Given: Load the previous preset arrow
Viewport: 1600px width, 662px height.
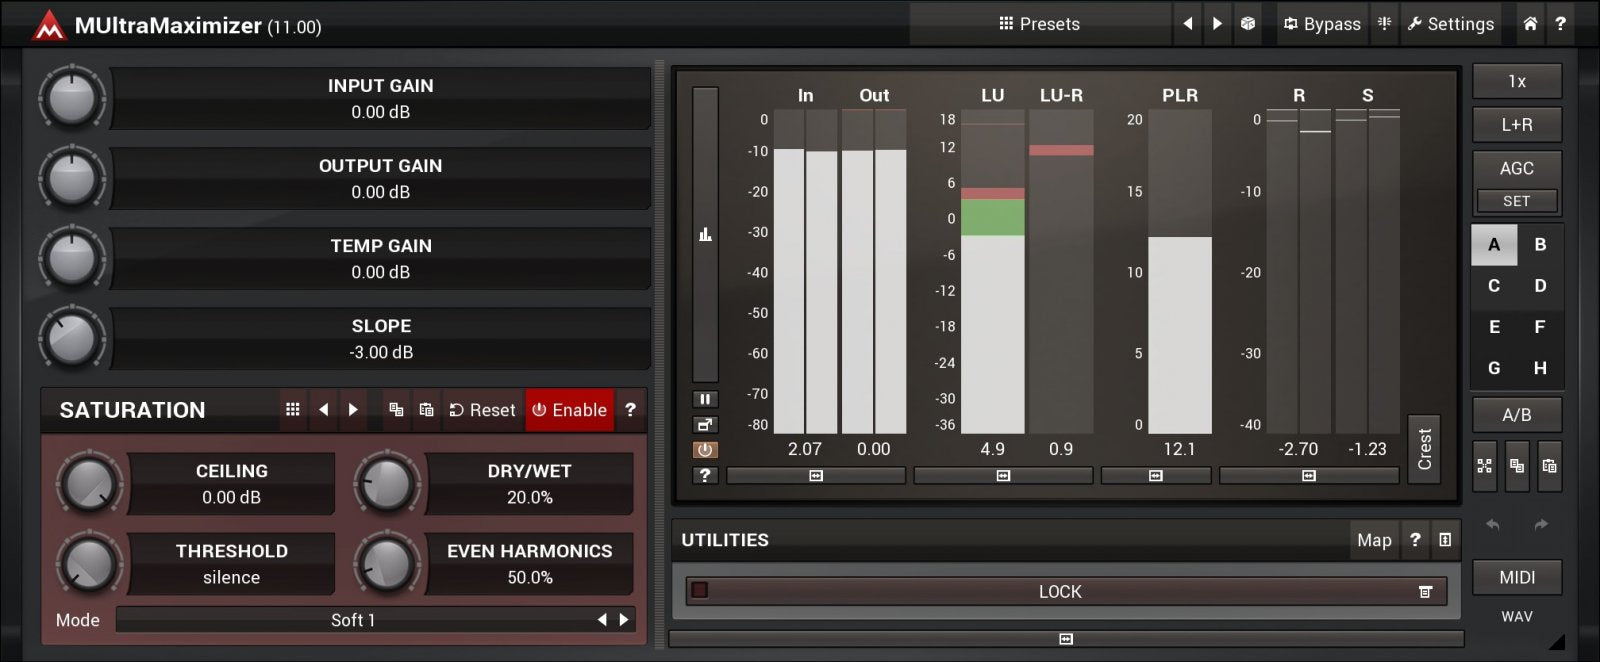Looking at the screenshot, I should click(1187, 24).
